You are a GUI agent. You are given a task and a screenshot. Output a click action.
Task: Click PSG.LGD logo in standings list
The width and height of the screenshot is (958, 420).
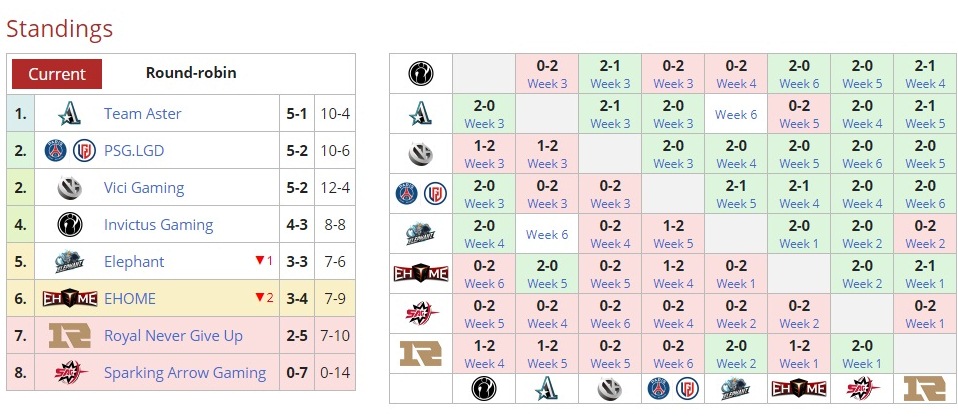pos(68,151)
